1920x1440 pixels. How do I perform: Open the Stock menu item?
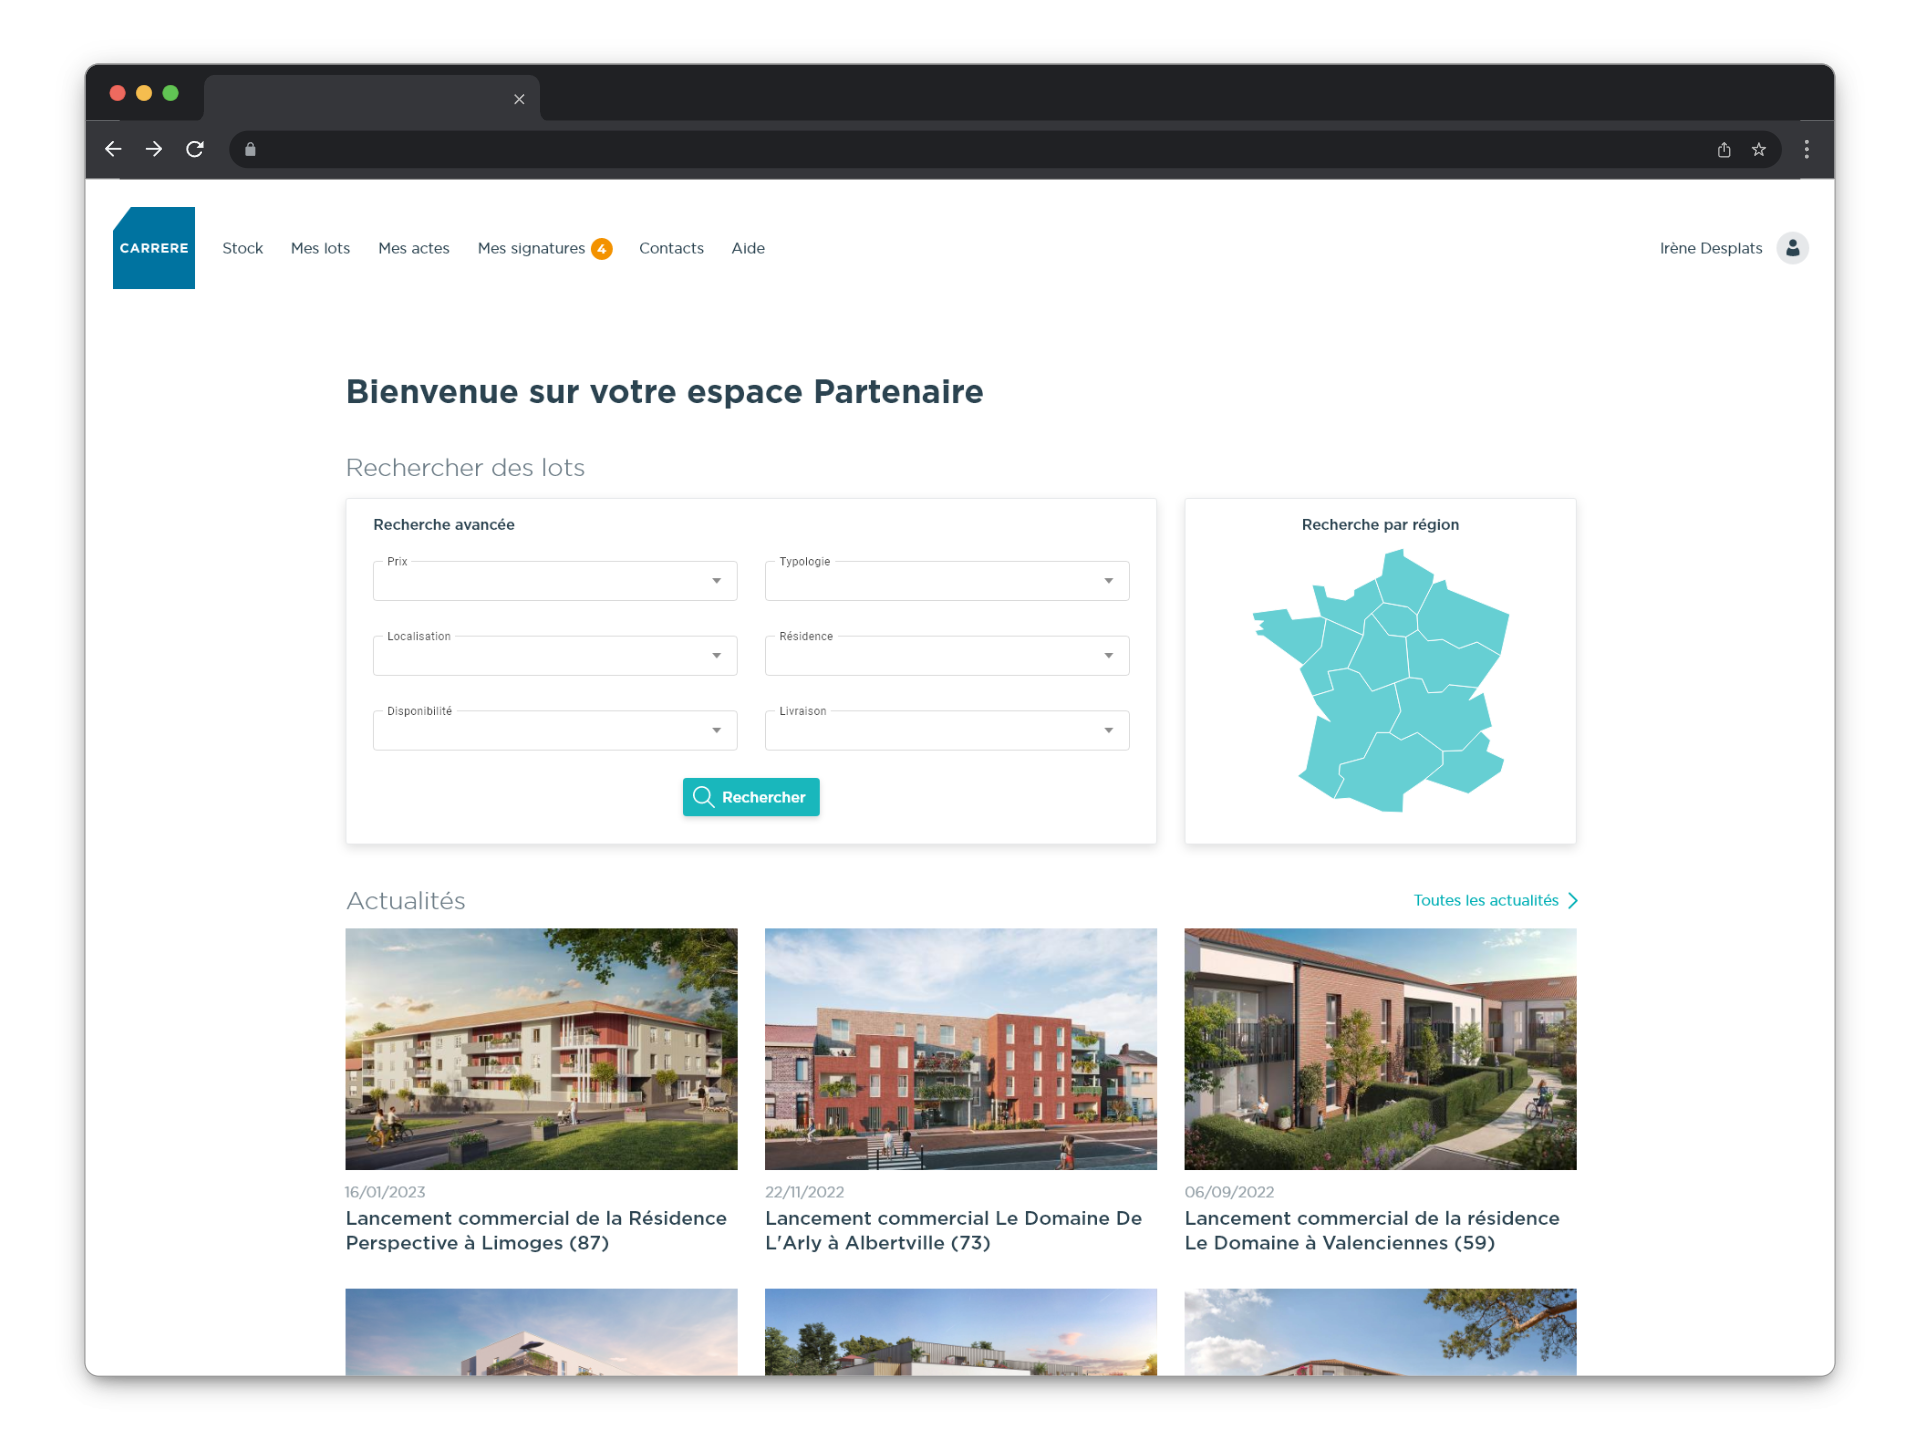pyautogui.click(x=242, y=248)
